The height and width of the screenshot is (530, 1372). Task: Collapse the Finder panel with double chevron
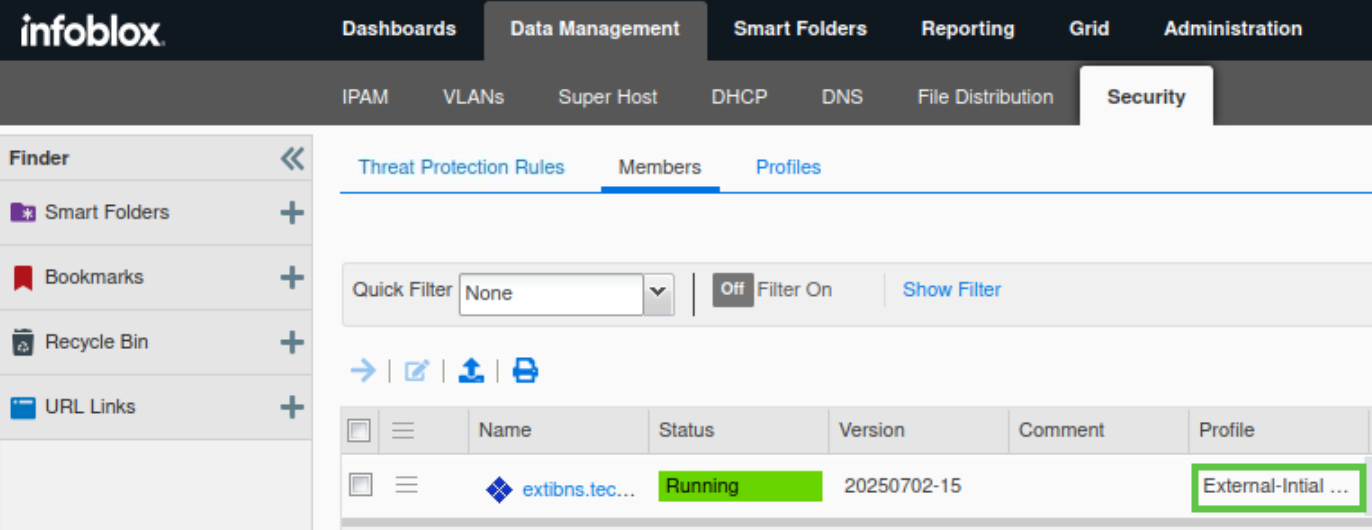(292, 158)
